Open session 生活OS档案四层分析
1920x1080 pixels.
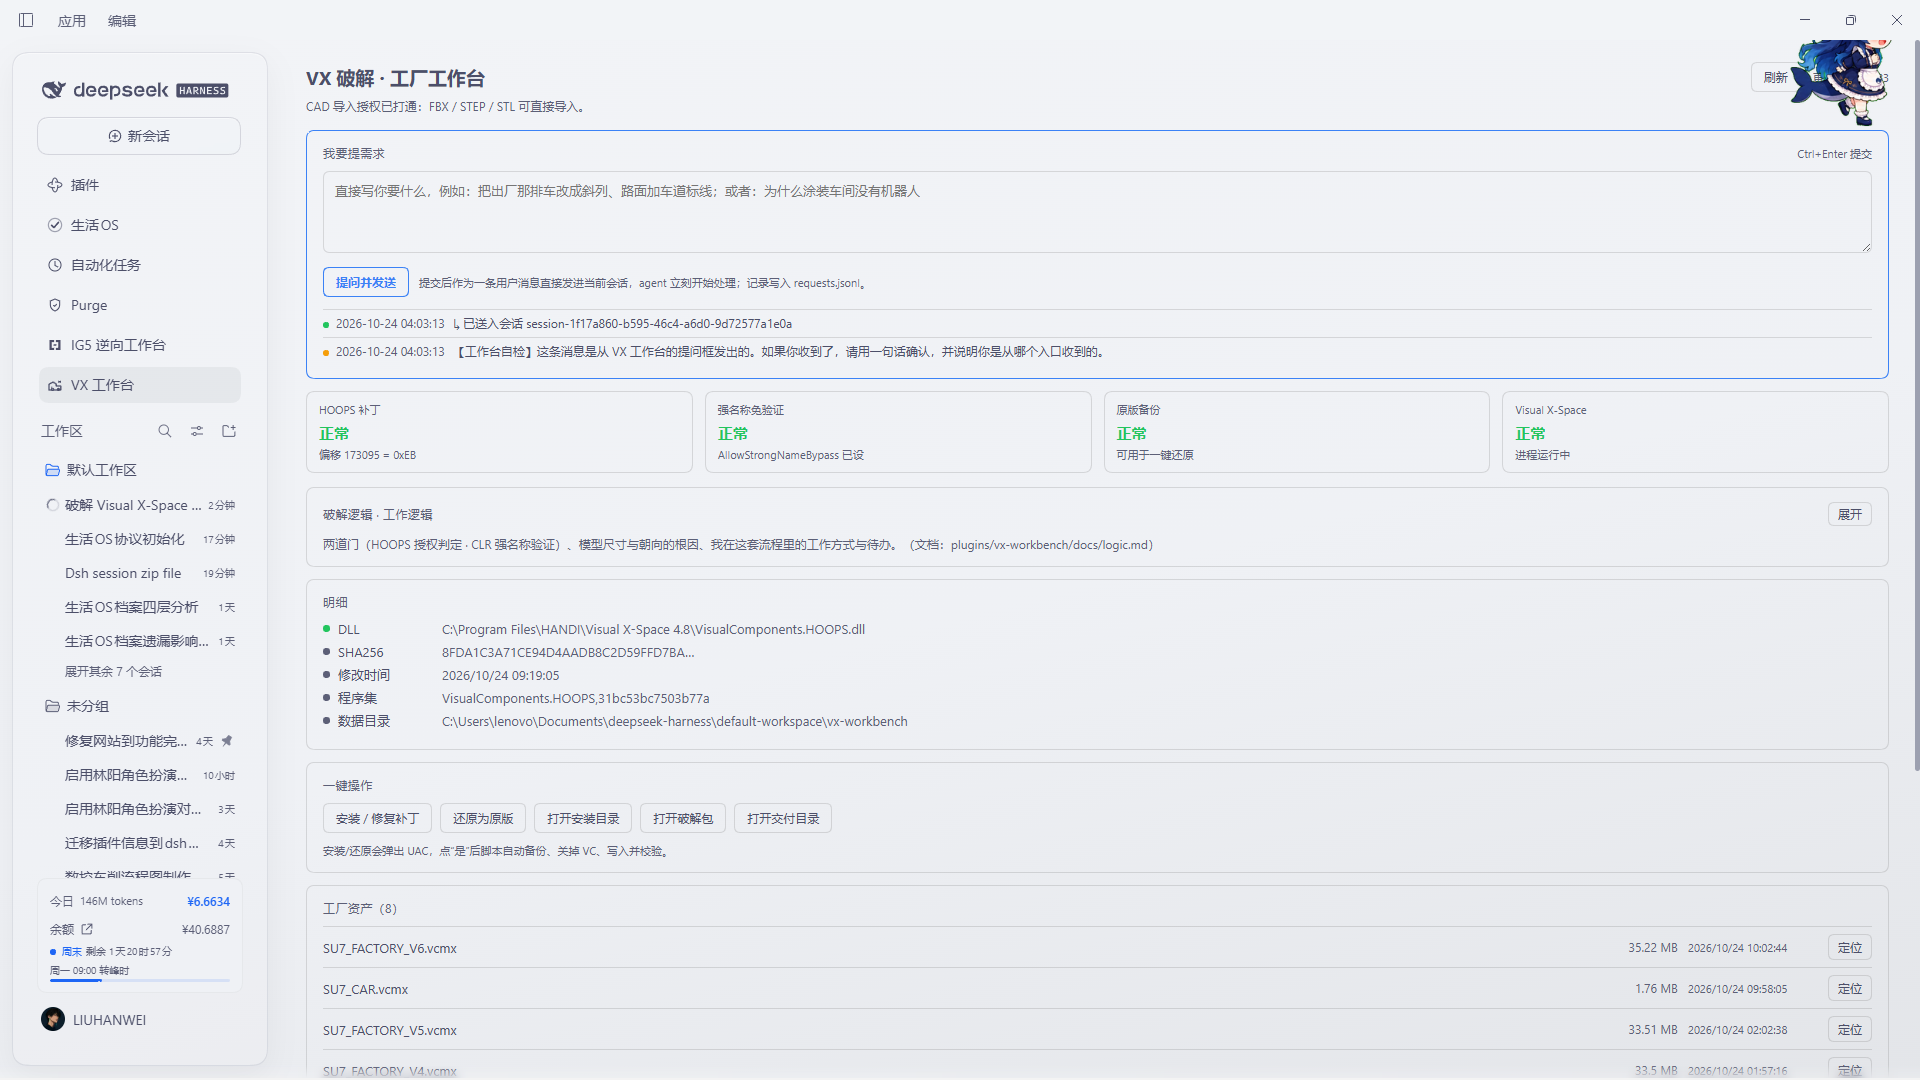(x=140, y=607)
